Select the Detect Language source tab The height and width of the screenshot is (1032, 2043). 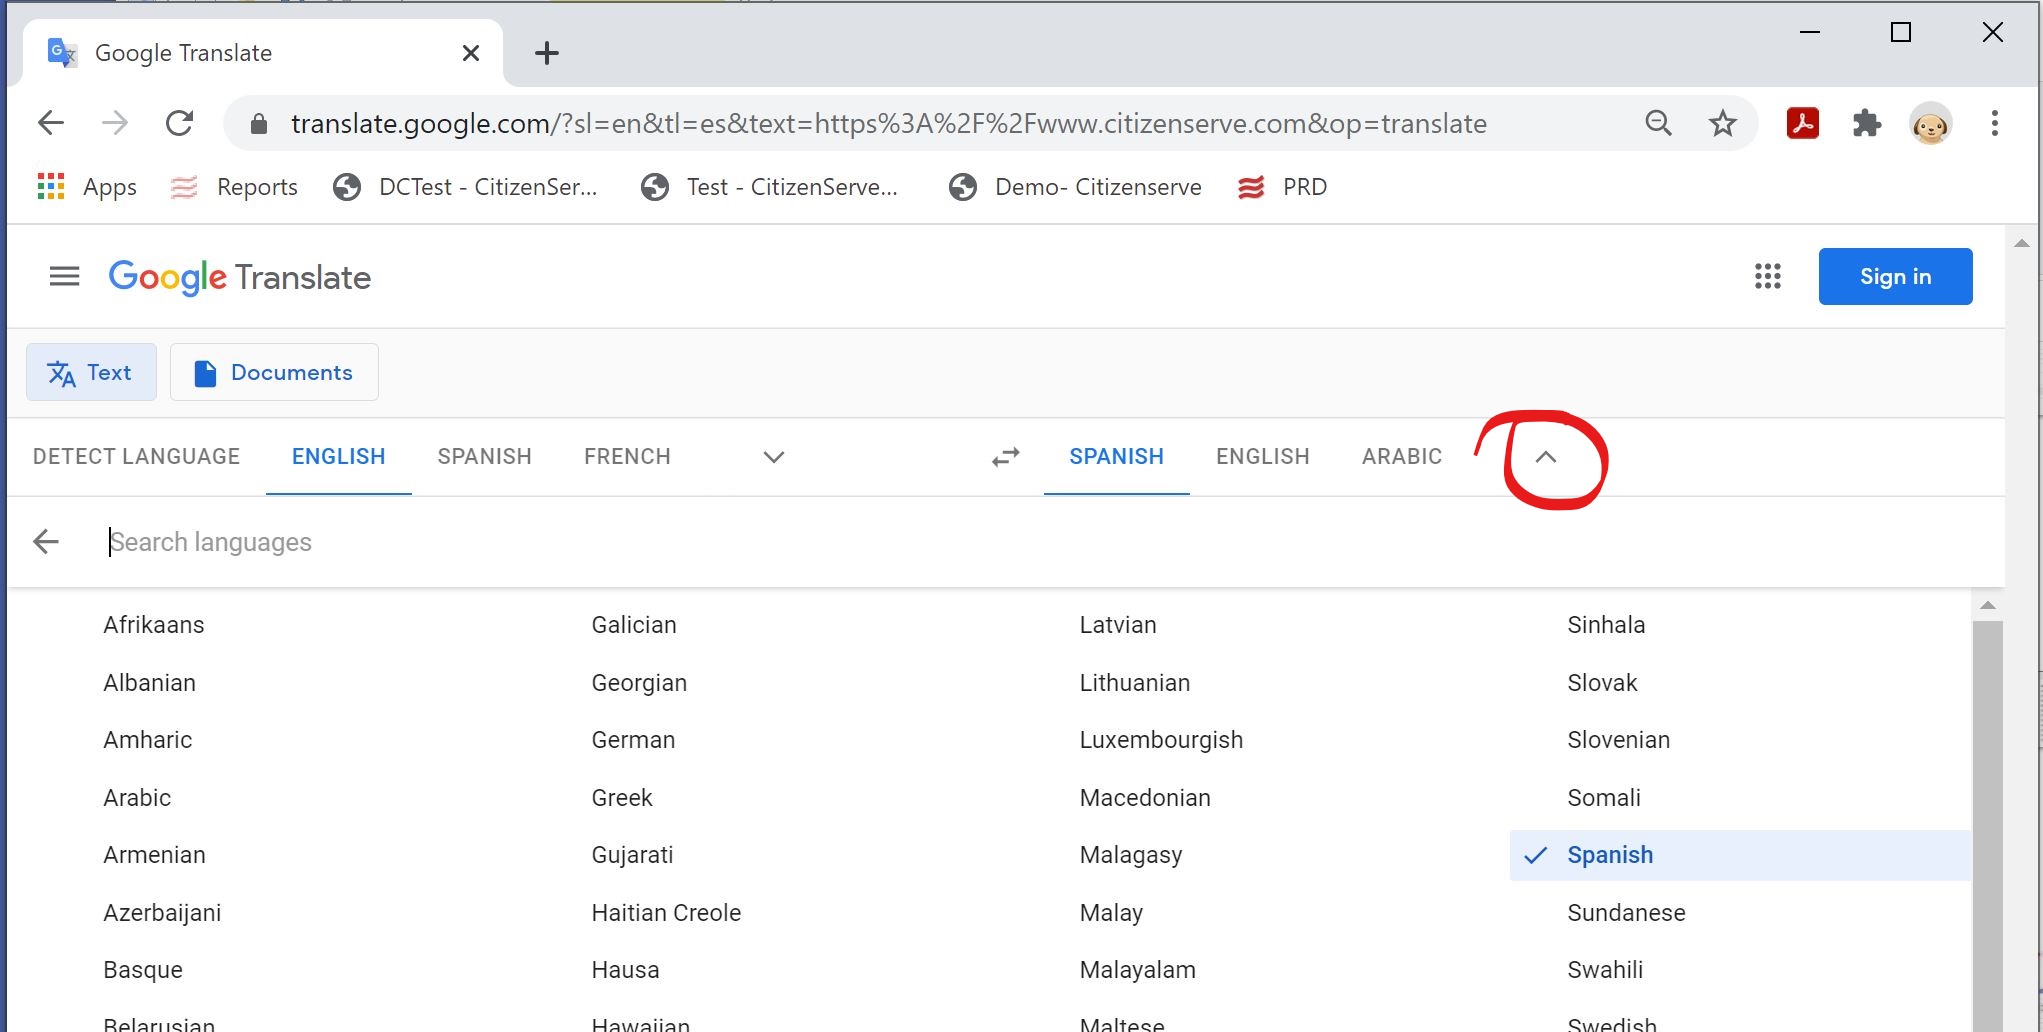point(136,457)
